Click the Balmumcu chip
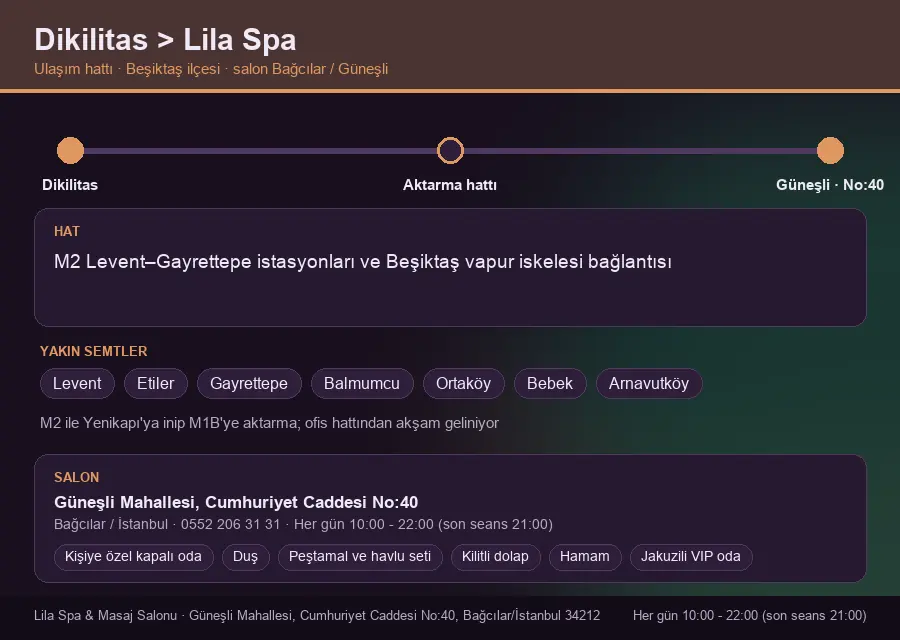900x640 pixels. click(x=362, y=383)
